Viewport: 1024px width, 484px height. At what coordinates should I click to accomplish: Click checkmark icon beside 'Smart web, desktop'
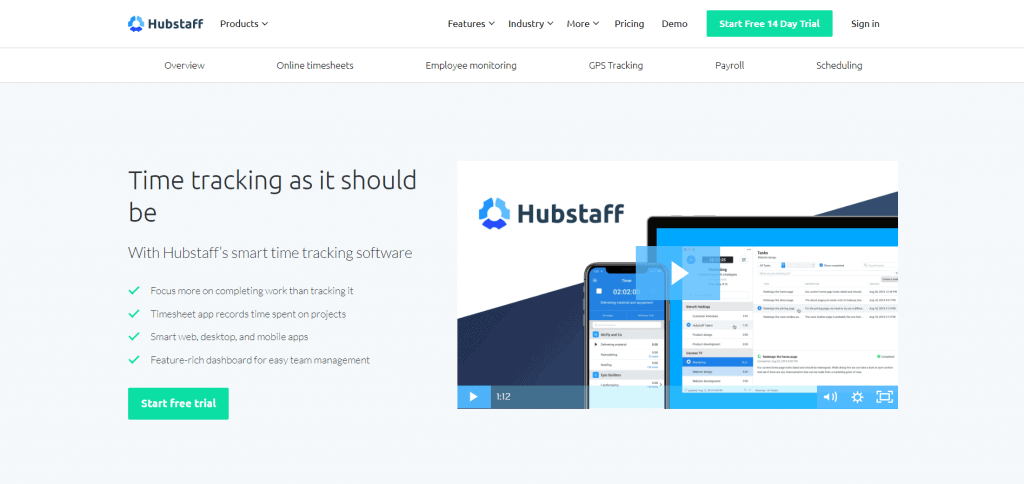click(x=134, y=336)
